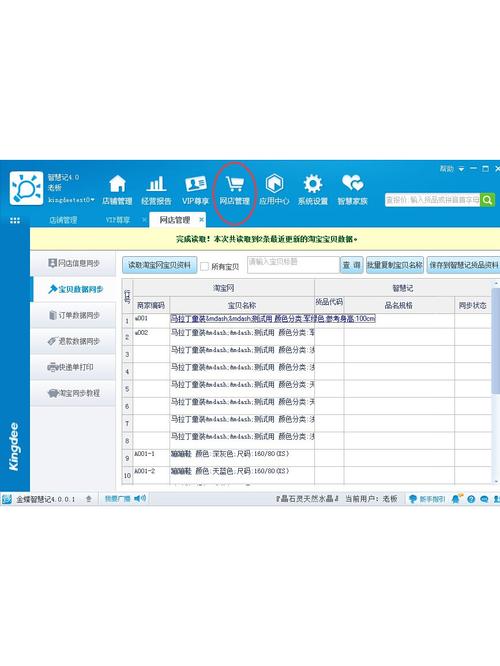Viewport: 500px width, 666px height.
Task: Click the green search magnifier button
Action: (487, 200)
